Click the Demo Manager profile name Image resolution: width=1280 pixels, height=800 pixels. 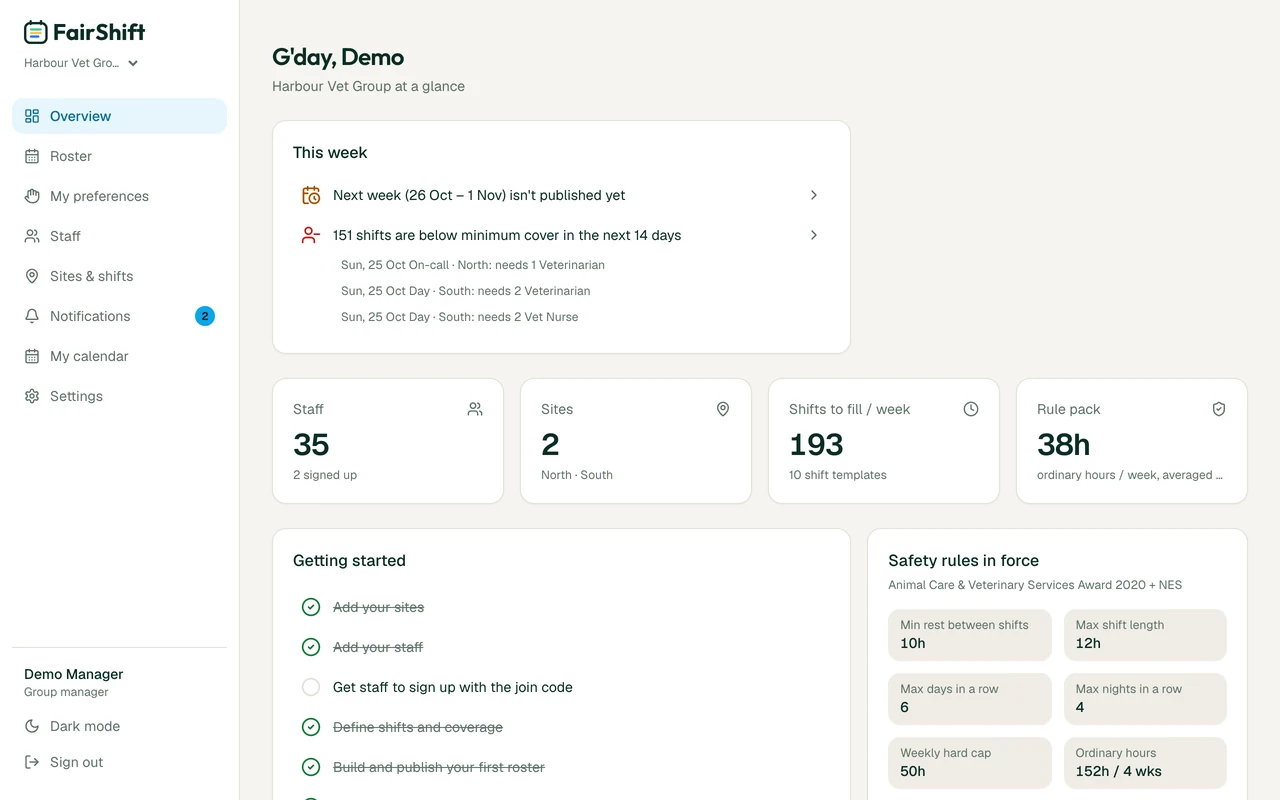74,674
